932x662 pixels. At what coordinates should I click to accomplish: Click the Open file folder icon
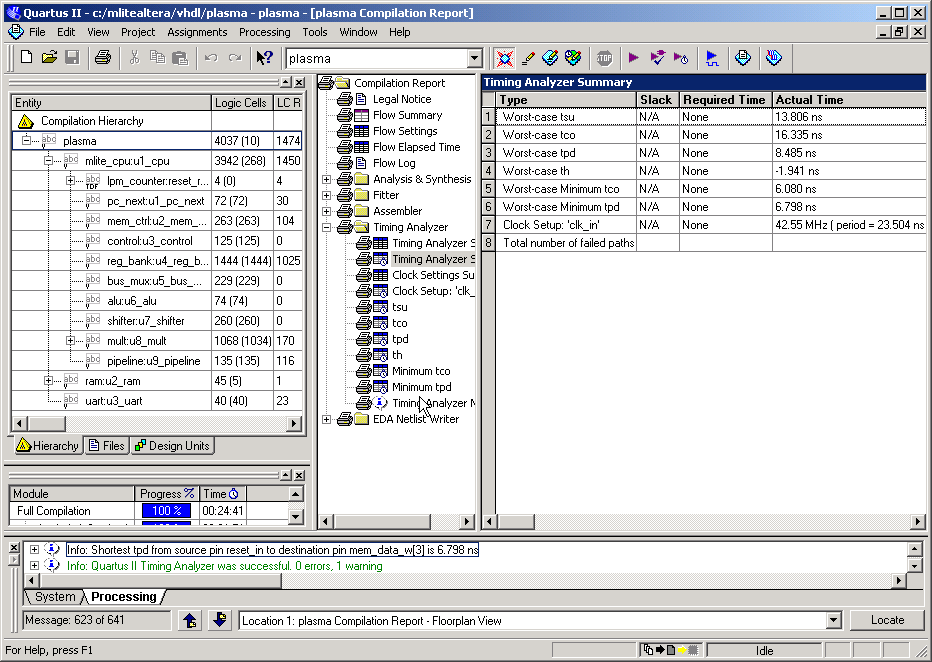49,58
